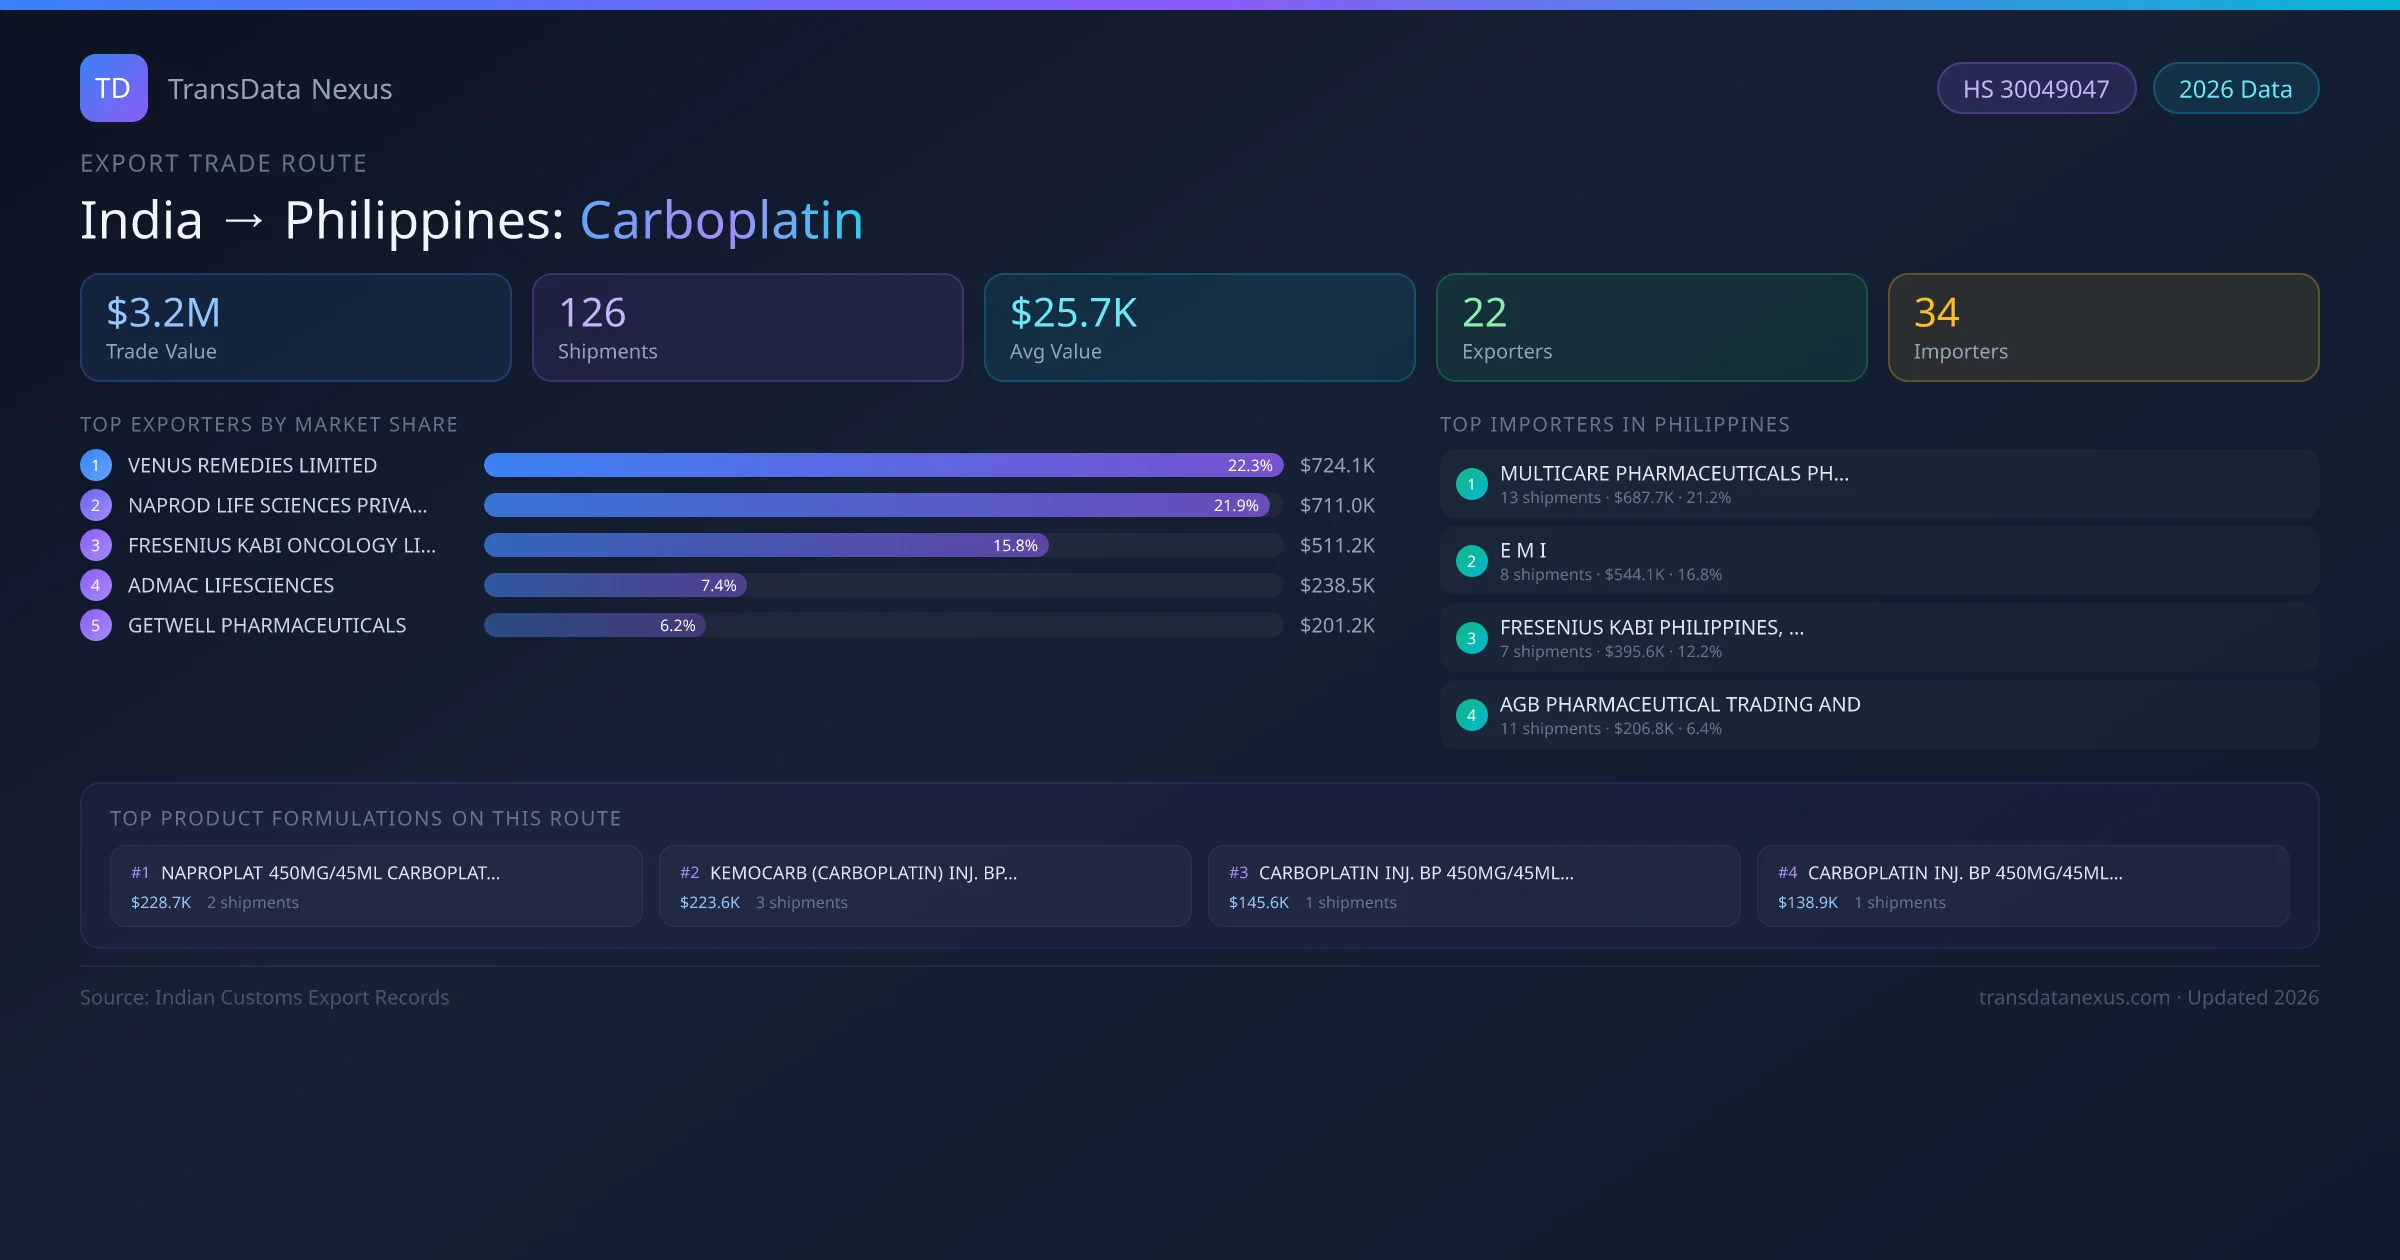Click rank 3 badge for Fresenius Kabi Oncology
The width and height of the screenshot is (2400, 1260).
95,545
